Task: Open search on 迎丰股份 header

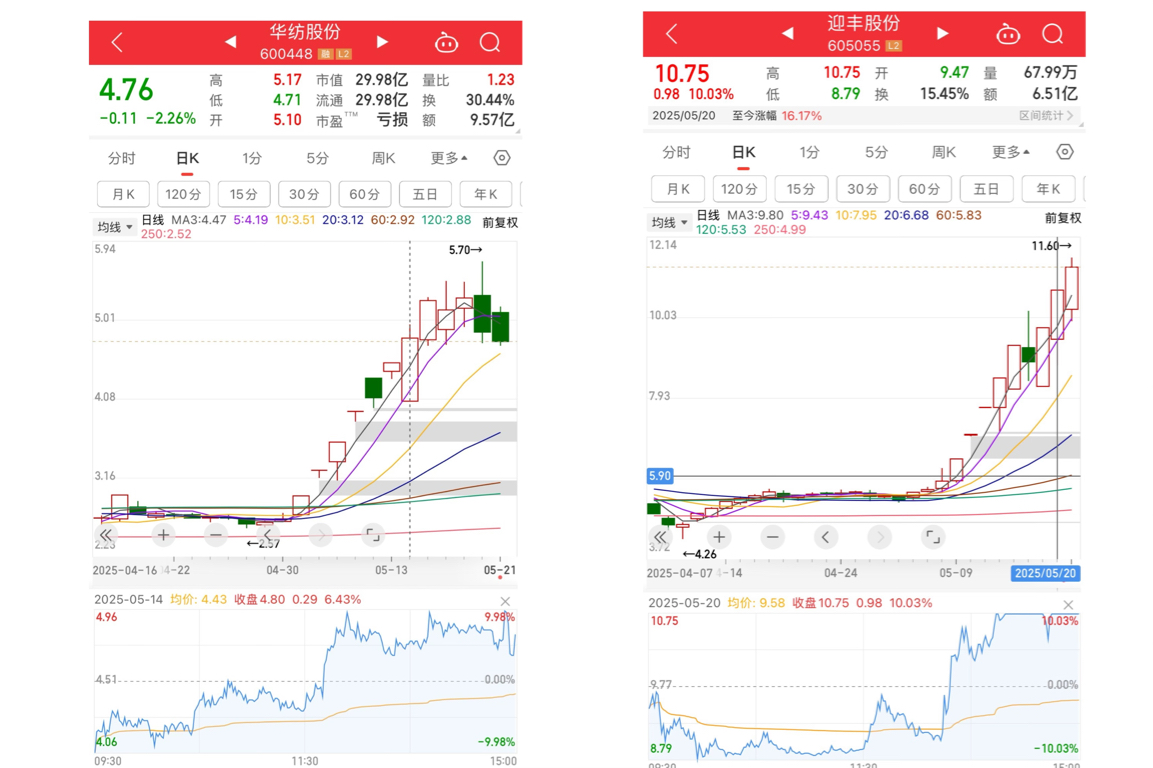Action: coord(1053,34)
